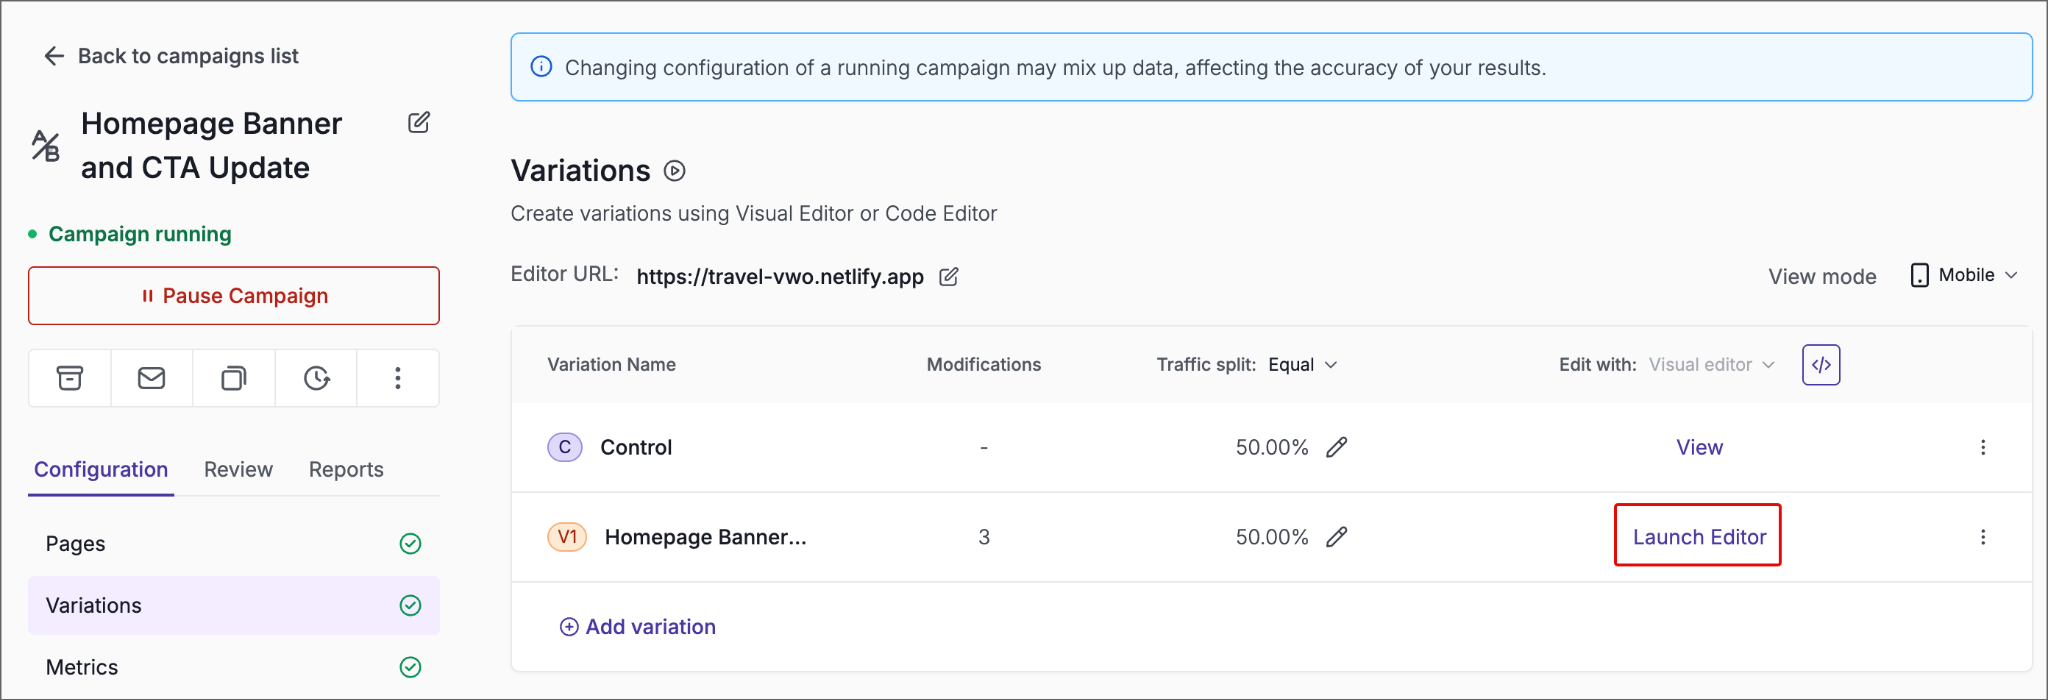Click the Variation Name column header
The height and width of the screenshot is (700, 2048).
pyautogui.click(x=611, y=365)
